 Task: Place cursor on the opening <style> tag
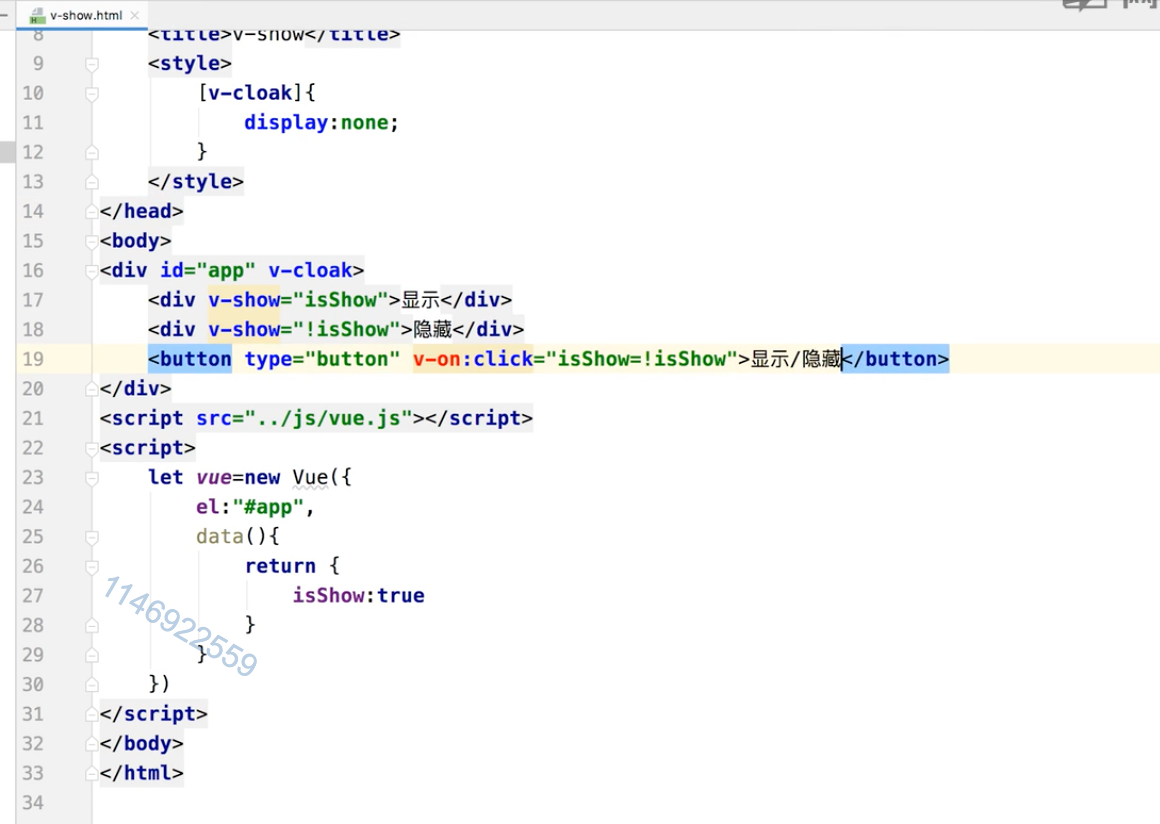pyautogui.click(x=189, y=64)
